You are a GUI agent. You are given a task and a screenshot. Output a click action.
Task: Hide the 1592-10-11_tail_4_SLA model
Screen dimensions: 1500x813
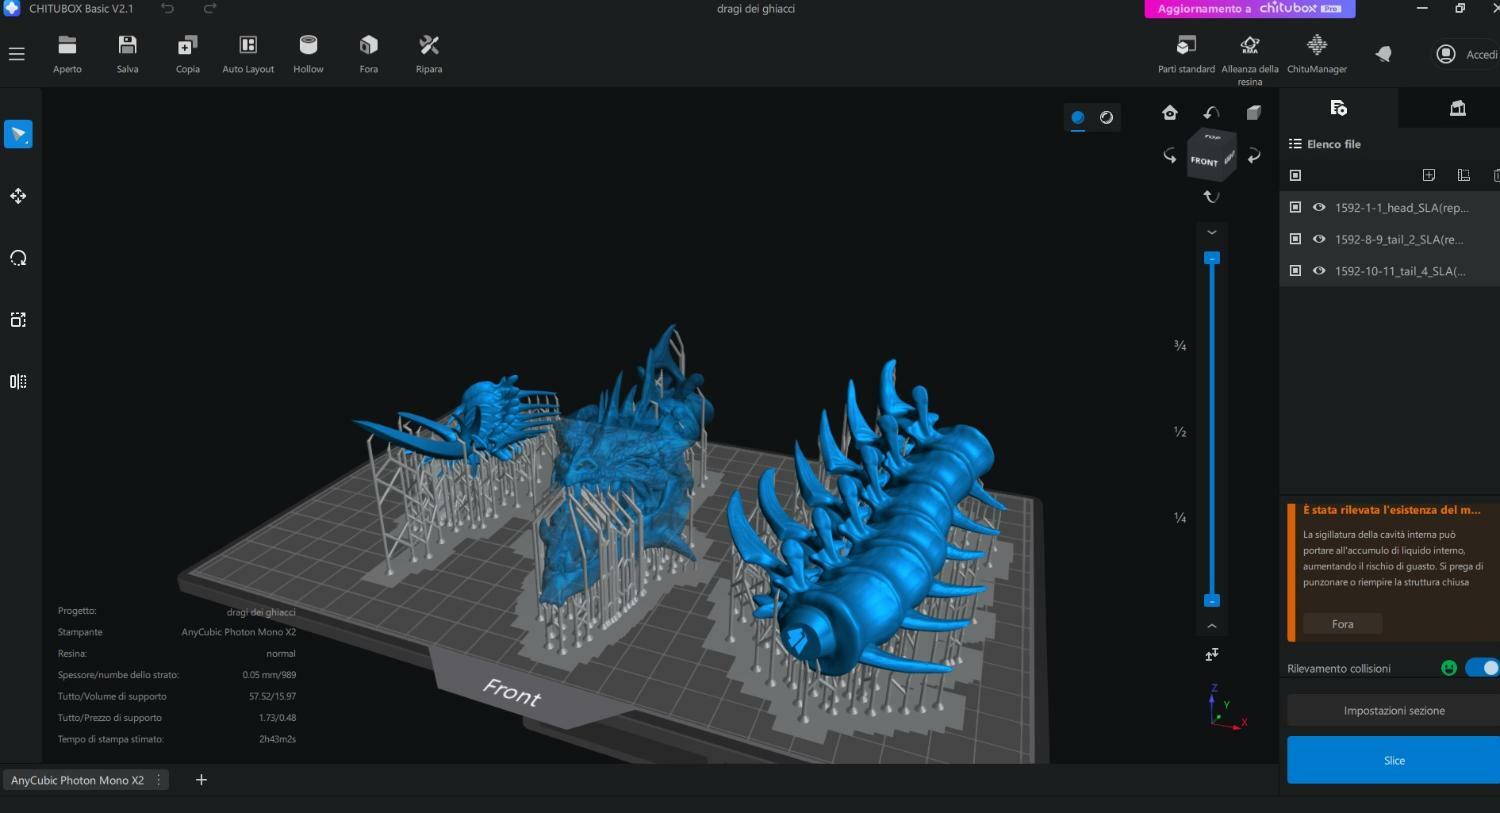pos(1319,271)
